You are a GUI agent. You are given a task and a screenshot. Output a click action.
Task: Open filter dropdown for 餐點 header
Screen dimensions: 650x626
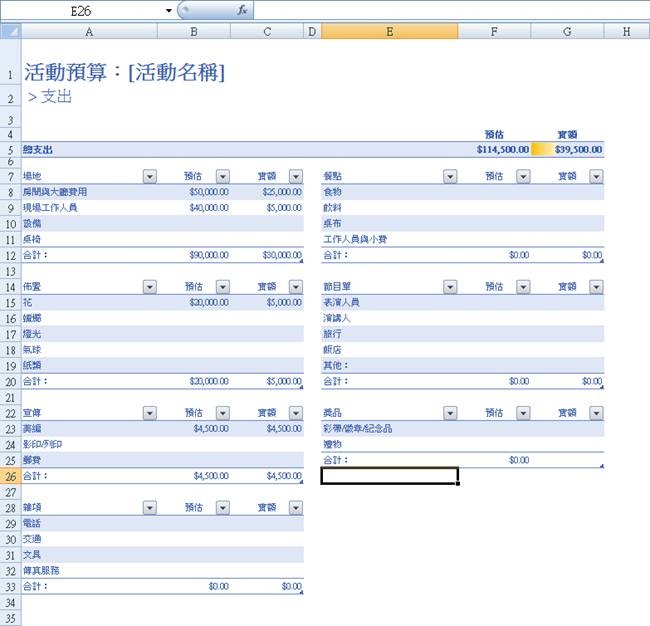tap(450, 177)
